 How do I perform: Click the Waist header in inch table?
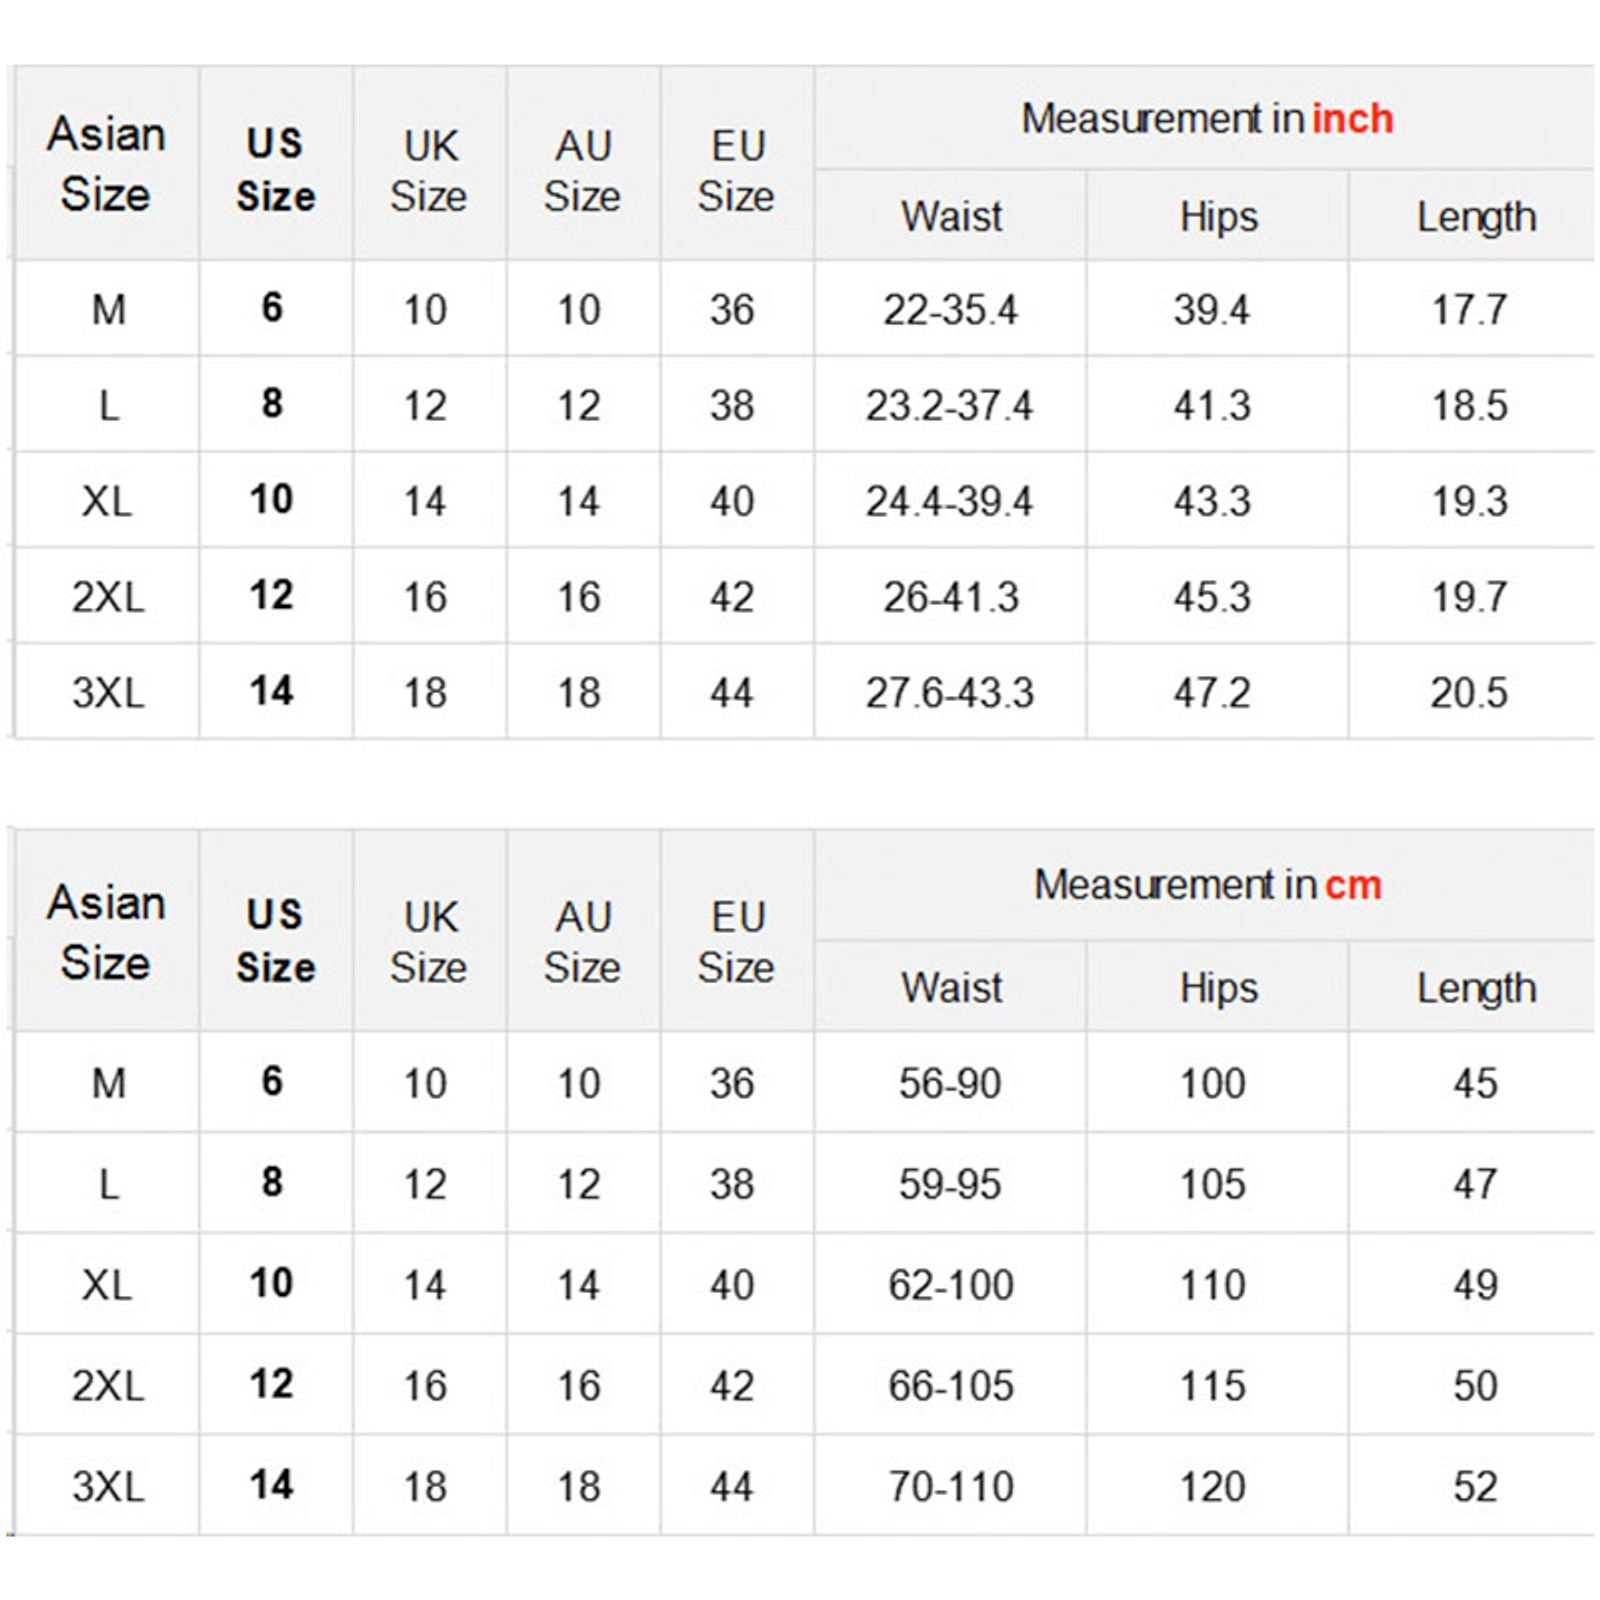pyautogui.click(x=951, y=217)
